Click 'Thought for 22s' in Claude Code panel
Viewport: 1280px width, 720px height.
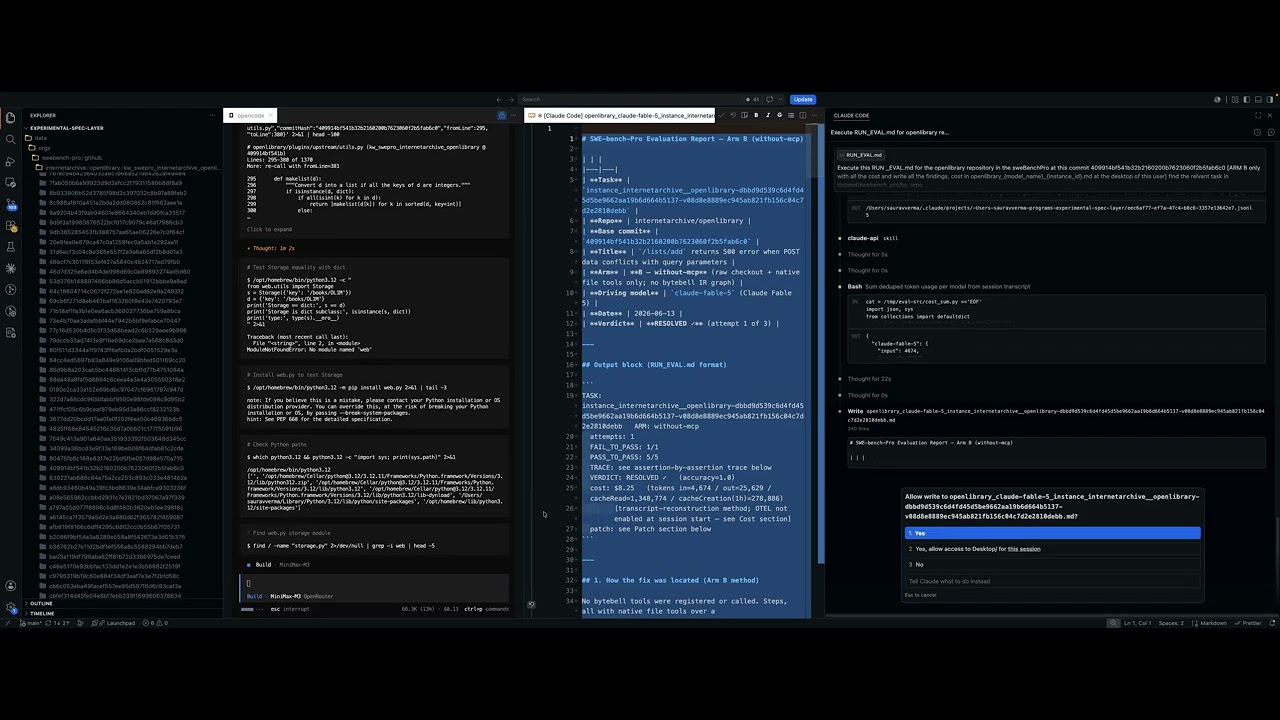(869, 379)
